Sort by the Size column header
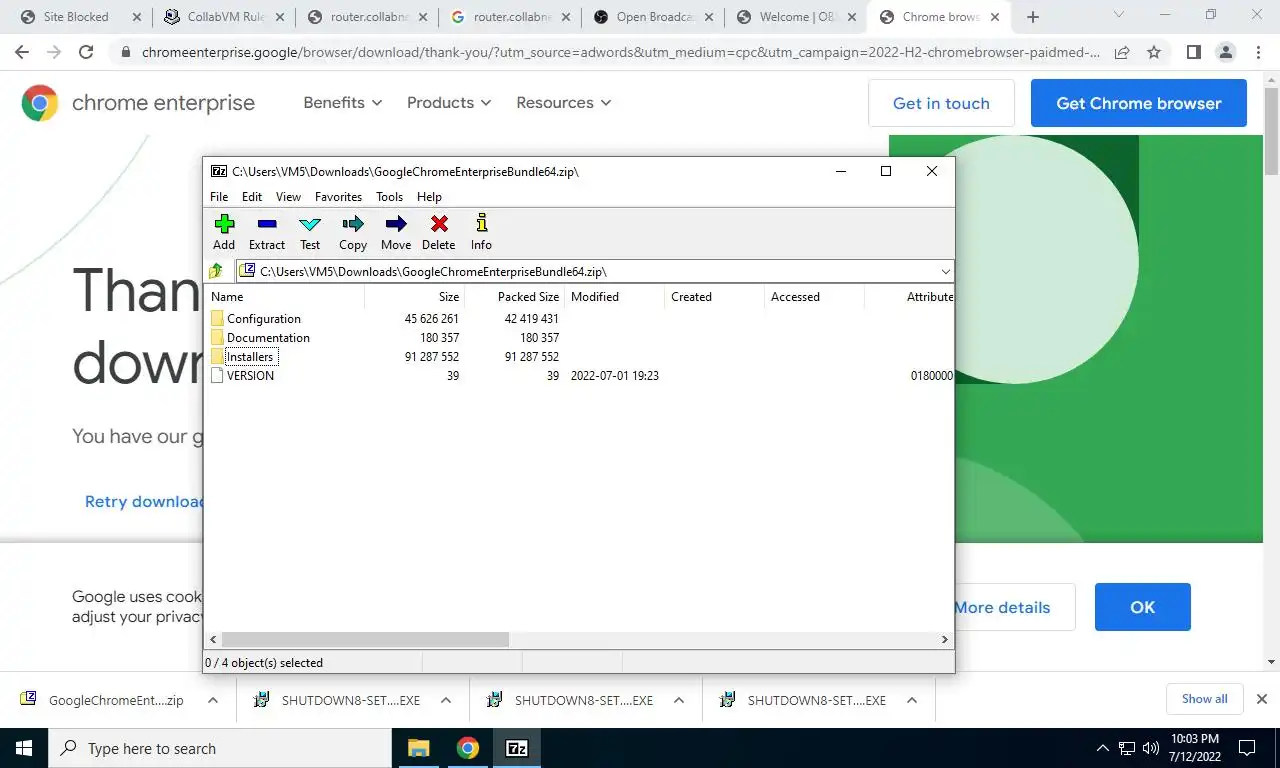1280x768 pixels. click(x=414, y=297)
